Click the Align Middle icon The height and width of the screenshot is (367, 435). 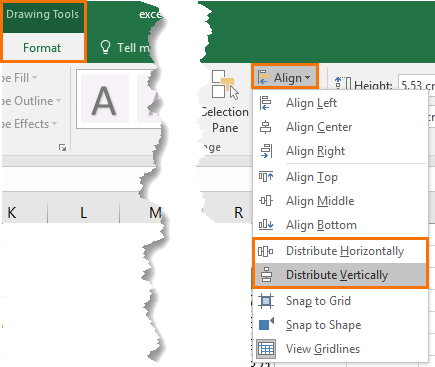(x=266, y=201)
